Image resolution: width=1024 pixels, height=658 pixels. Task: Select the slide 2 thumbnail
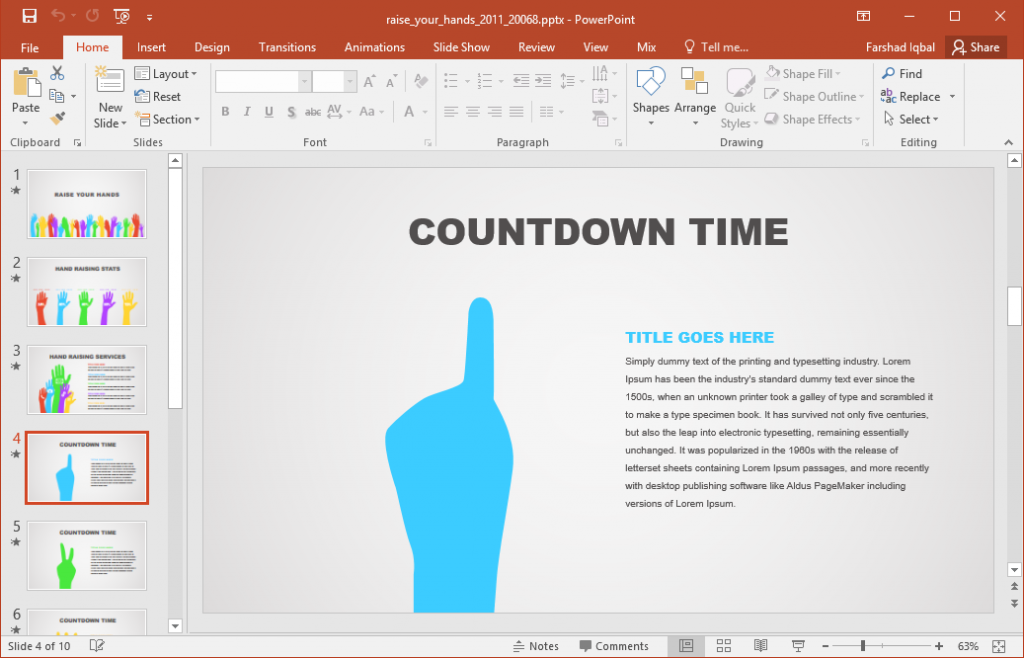(x=86, y=292)
